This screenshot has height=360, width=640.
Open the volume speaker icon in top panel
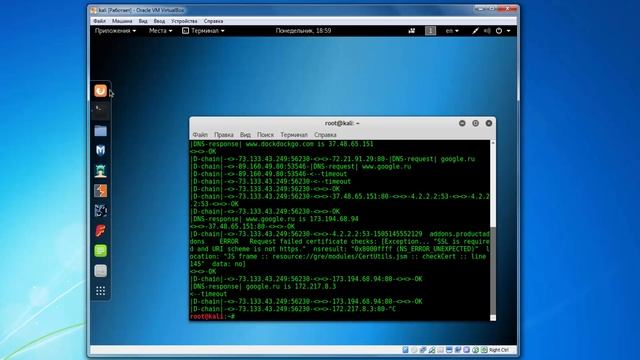point(487,31)
